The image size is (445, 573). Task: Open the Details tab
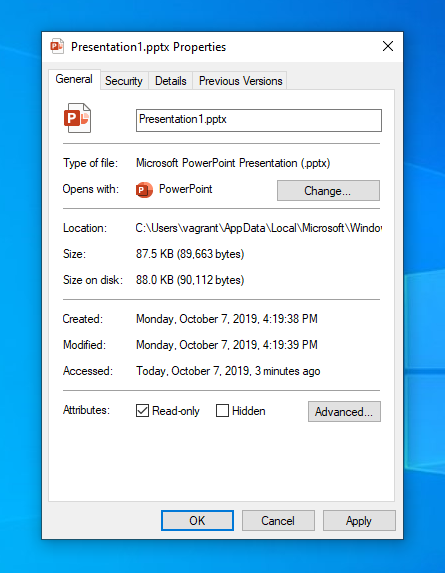coord(171,81)
